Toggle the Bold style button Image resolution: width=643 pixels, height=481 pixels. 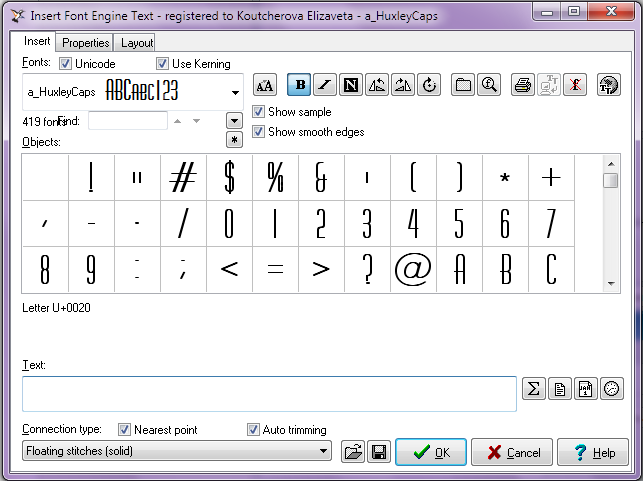click(299, 85)
